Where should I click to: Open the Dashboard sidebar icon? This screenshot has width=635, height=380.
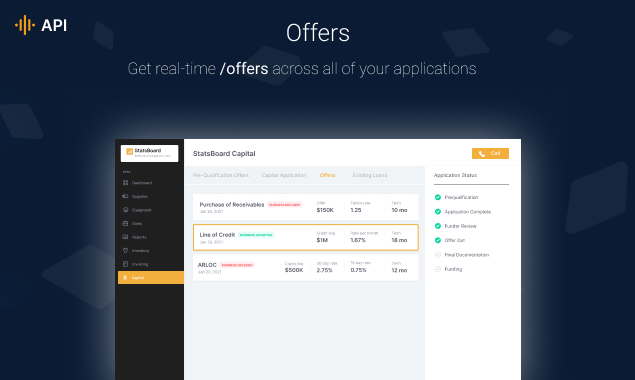click(x=126, y=183)
